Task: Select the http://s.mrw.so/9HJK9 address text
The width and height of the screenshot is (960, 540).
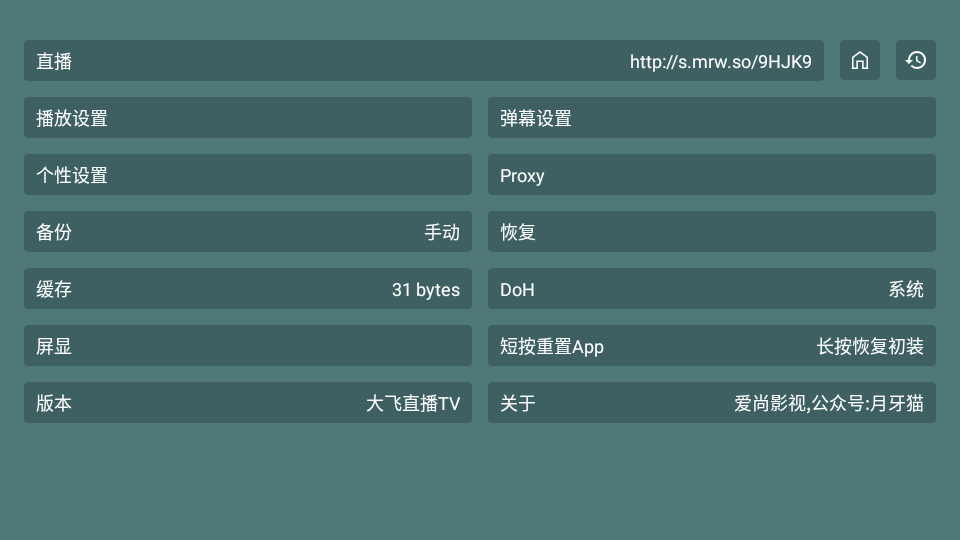Action: (721, 62)
